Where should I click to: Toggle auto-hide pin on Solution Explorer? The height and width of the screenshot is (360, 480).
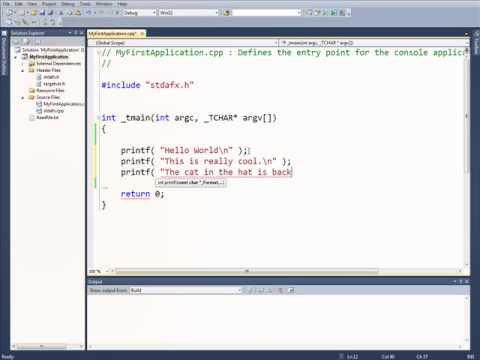76,33
